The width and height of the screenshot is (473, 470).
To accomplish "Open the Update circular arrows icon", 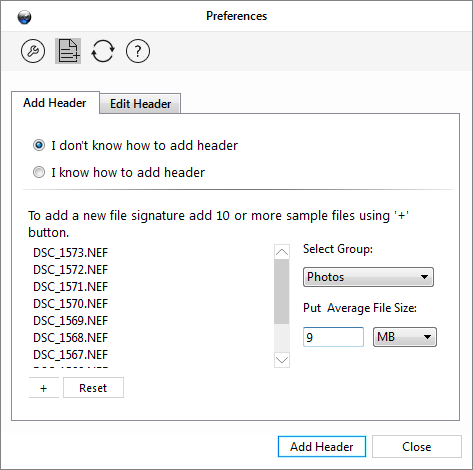I will tap(103, 51).
